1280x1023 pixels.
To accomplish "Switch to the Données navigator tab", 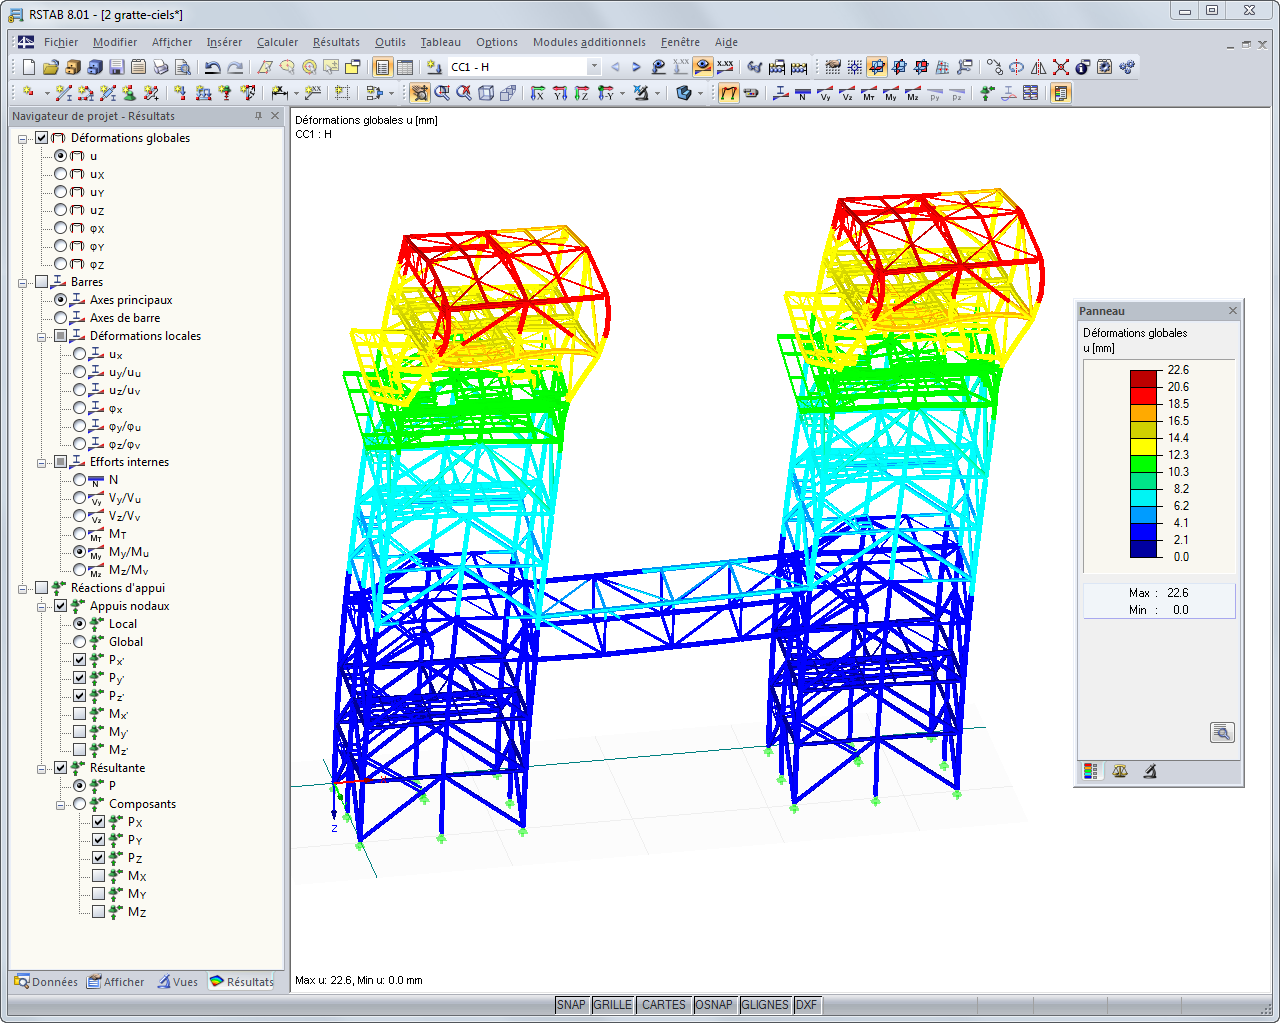I will tap(46, 982).
